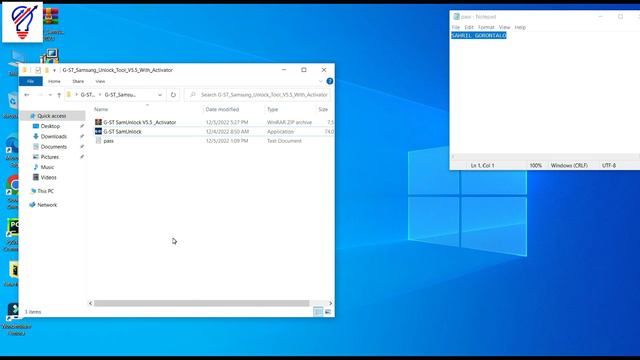Image resolution: width=640 pixels, height=360 pixels.
Task: Click the 100% zoom status in Notepad
Action: [536, 165]
